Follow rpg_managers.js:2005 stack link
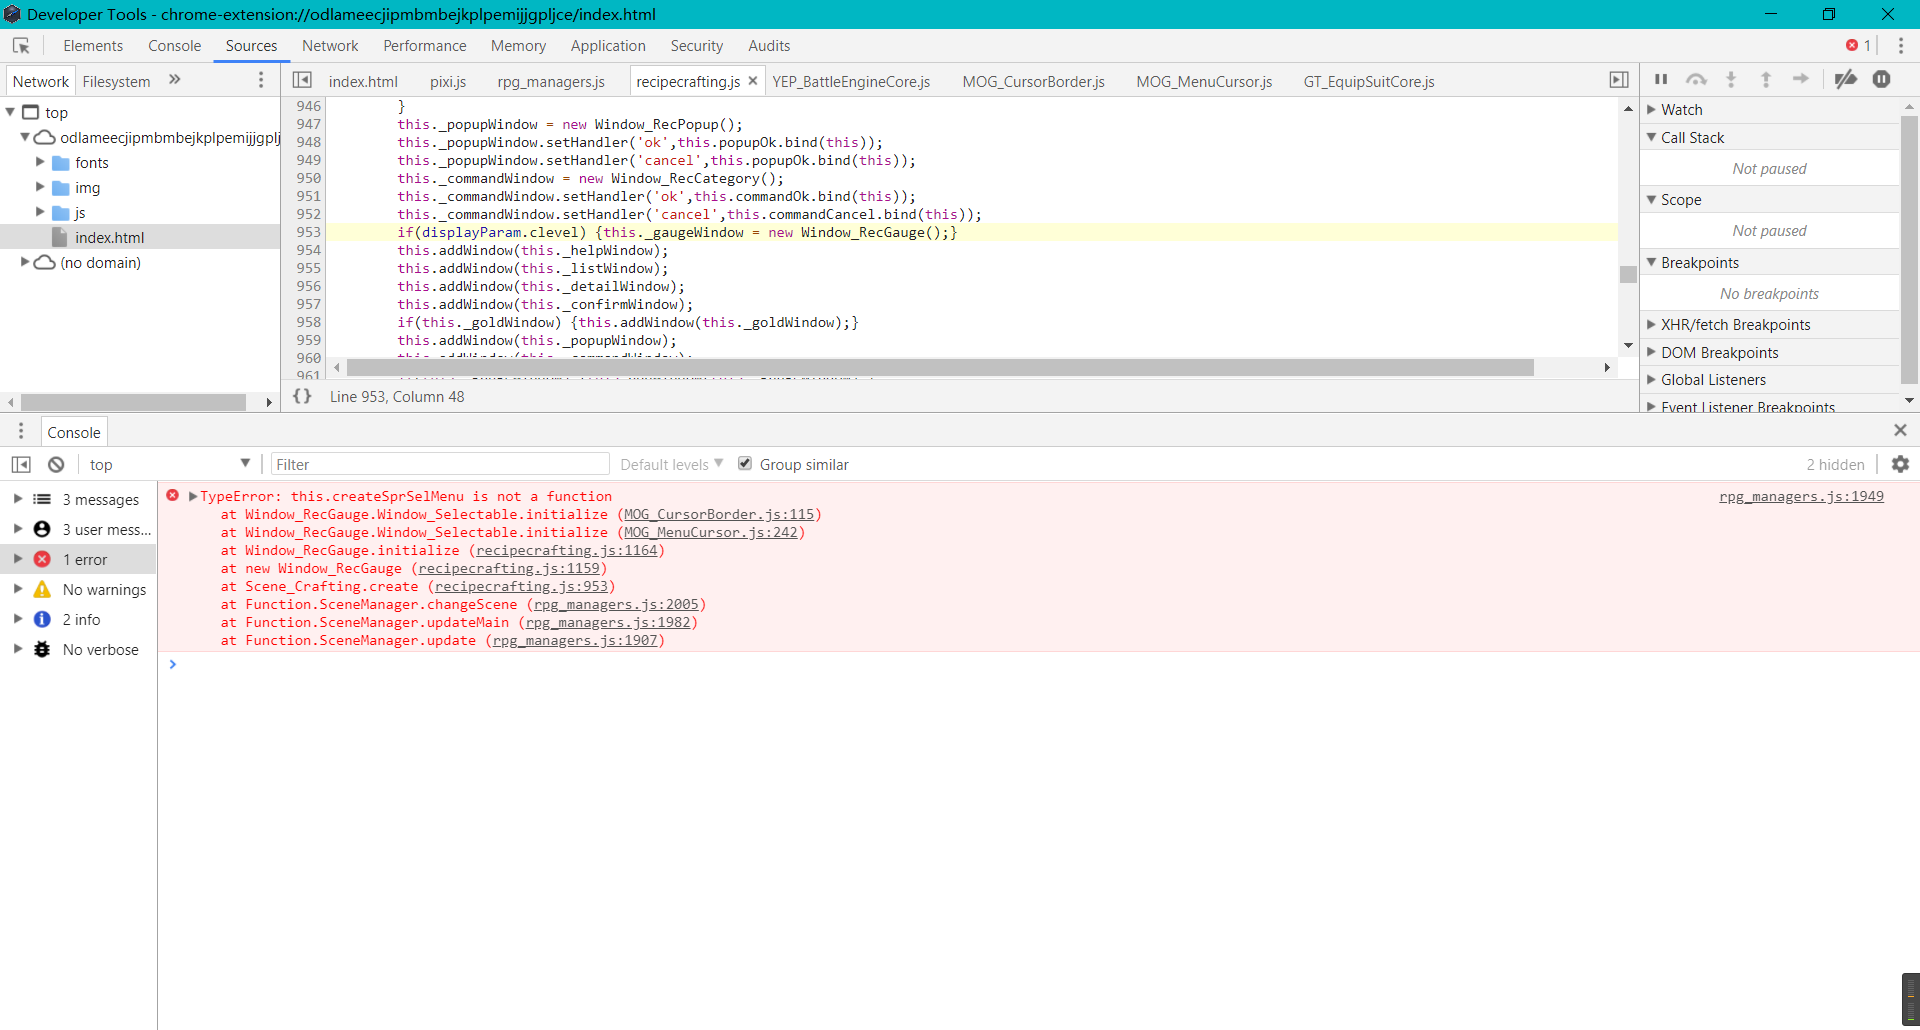 [x=616, y=604]
